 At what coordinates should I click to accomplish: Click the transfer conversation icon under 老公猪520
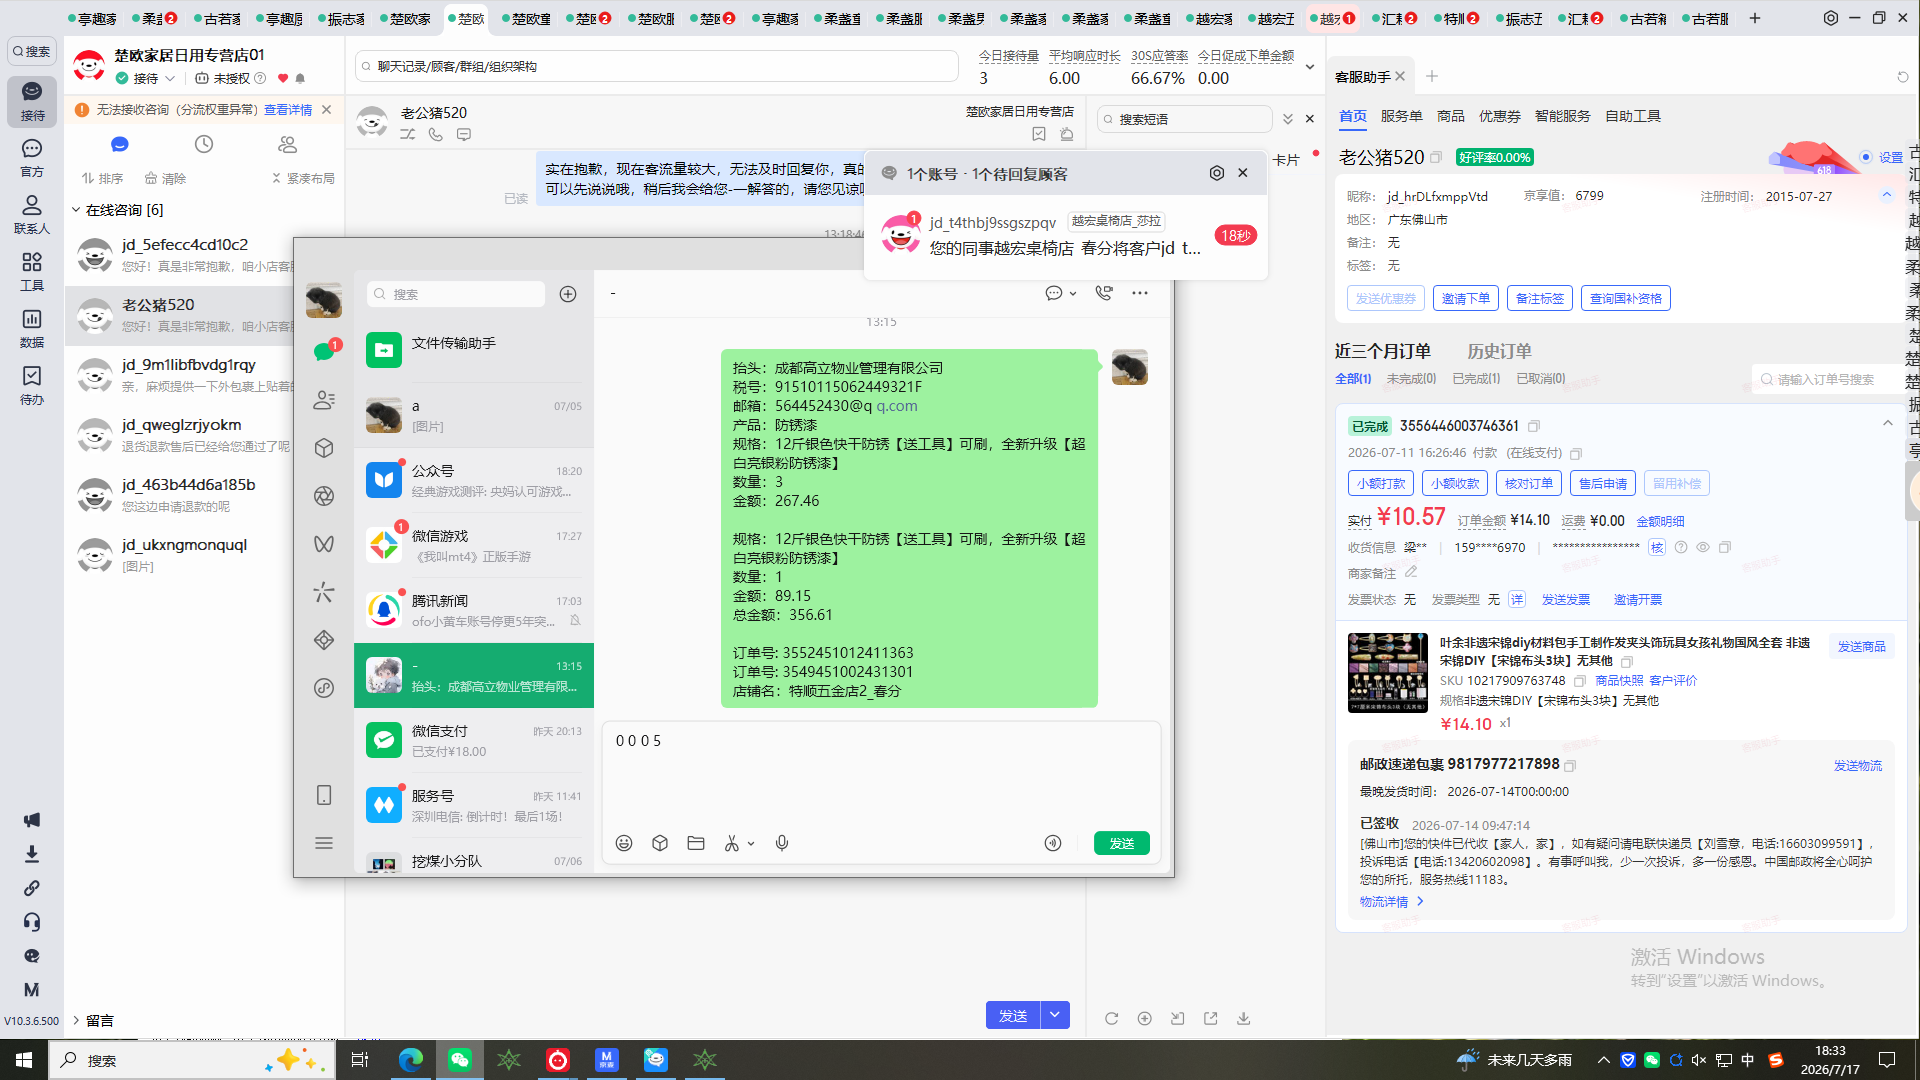click(408, 134)
